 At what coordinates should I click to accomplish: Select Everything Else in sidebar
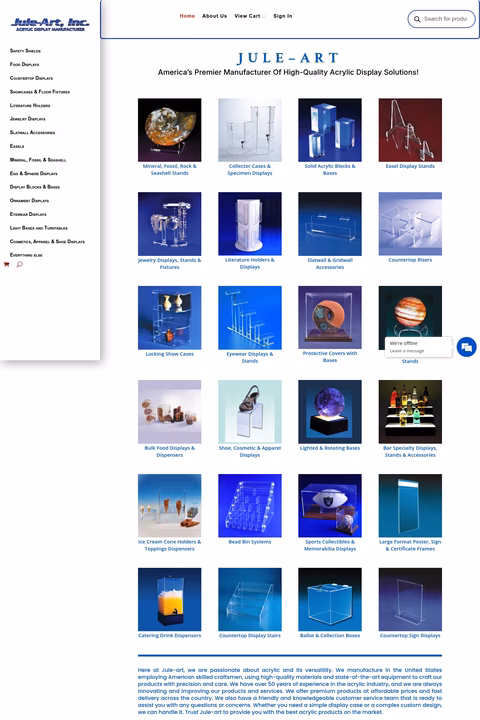(26, 255)
